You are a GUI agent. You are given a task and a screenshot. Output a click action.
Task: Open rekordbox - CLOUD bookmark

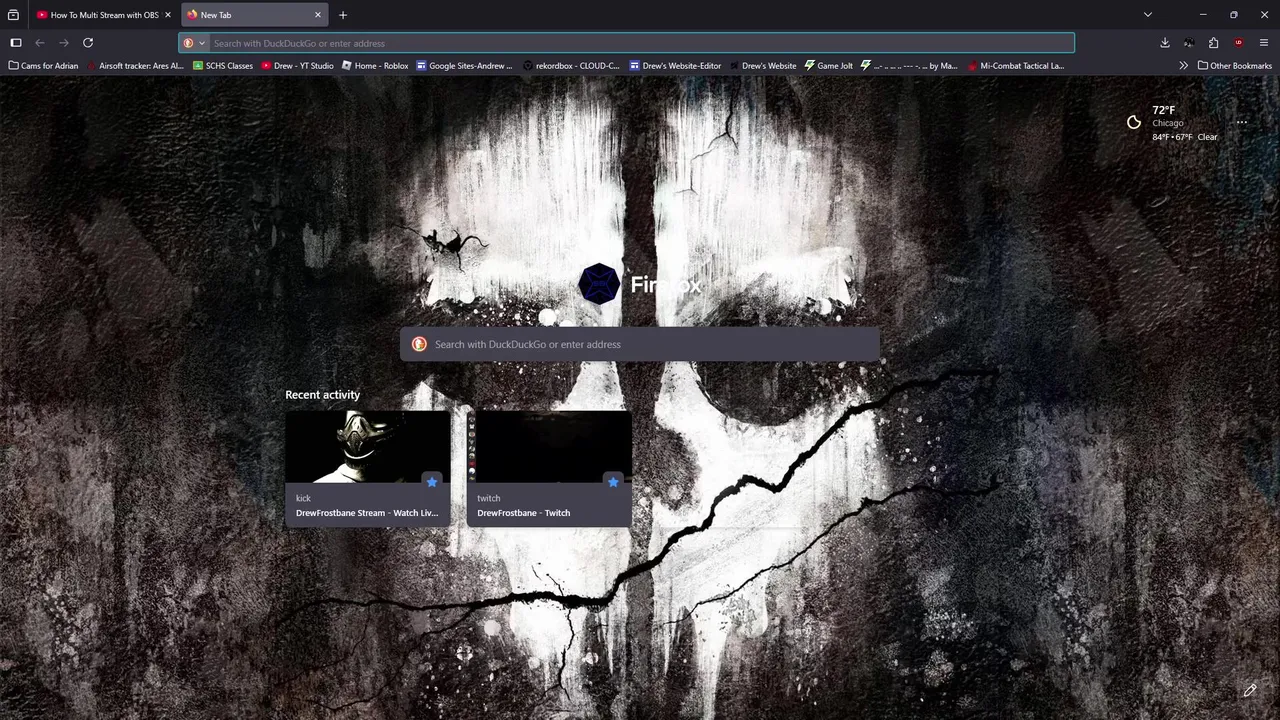(x=571, y=66)
